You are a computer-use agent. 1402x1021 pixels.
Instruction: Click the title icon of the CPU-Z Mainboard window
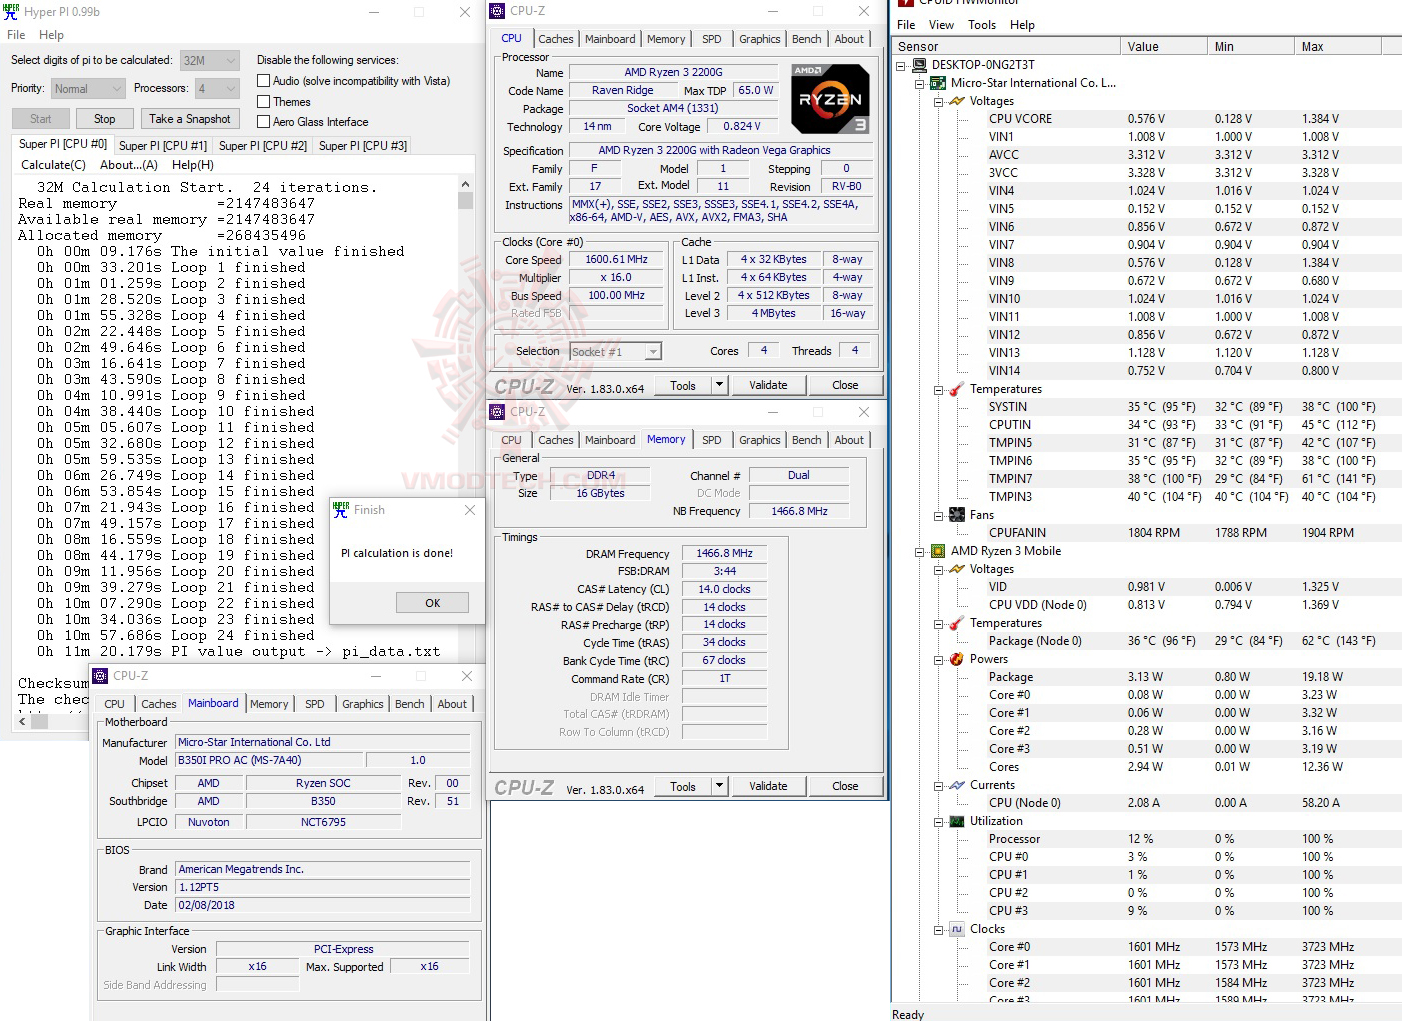tap(101, 676)
